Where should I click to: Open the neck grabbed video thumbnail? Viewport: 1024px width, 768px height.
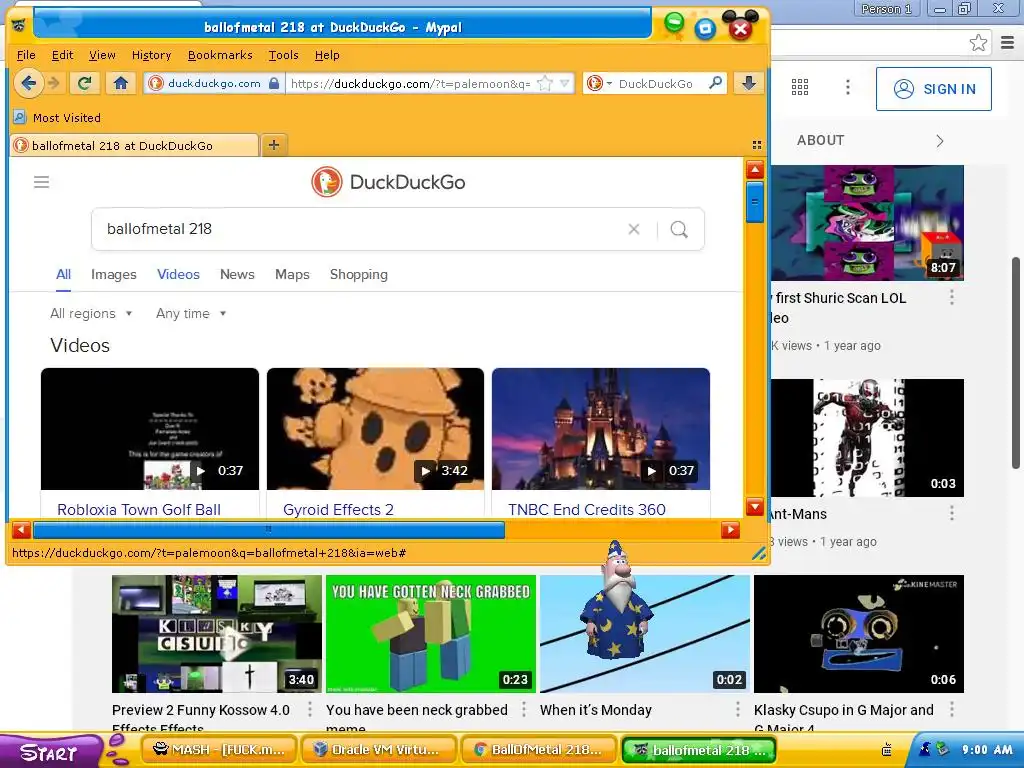431,633
